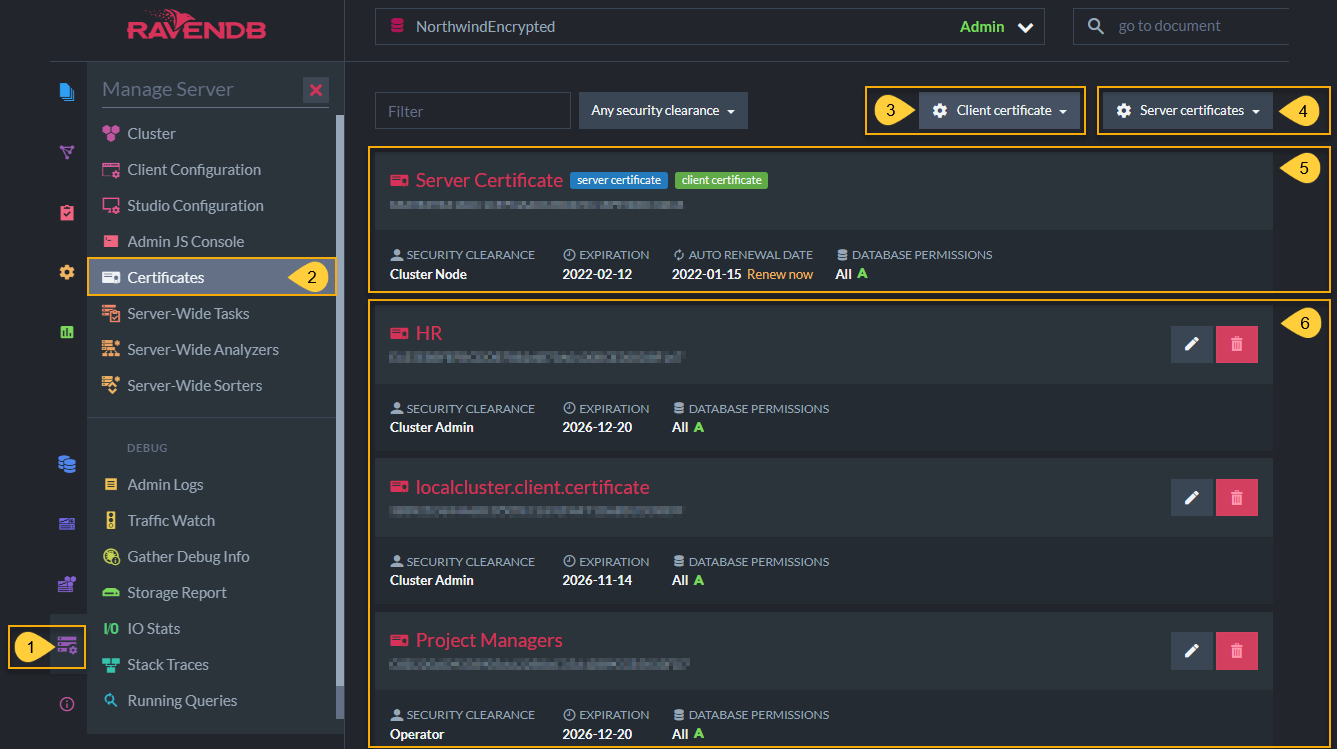Click the Renew now link
The height and width of the screenshot is (749, 1337).
pyautogui.click(x=780, y=274)
